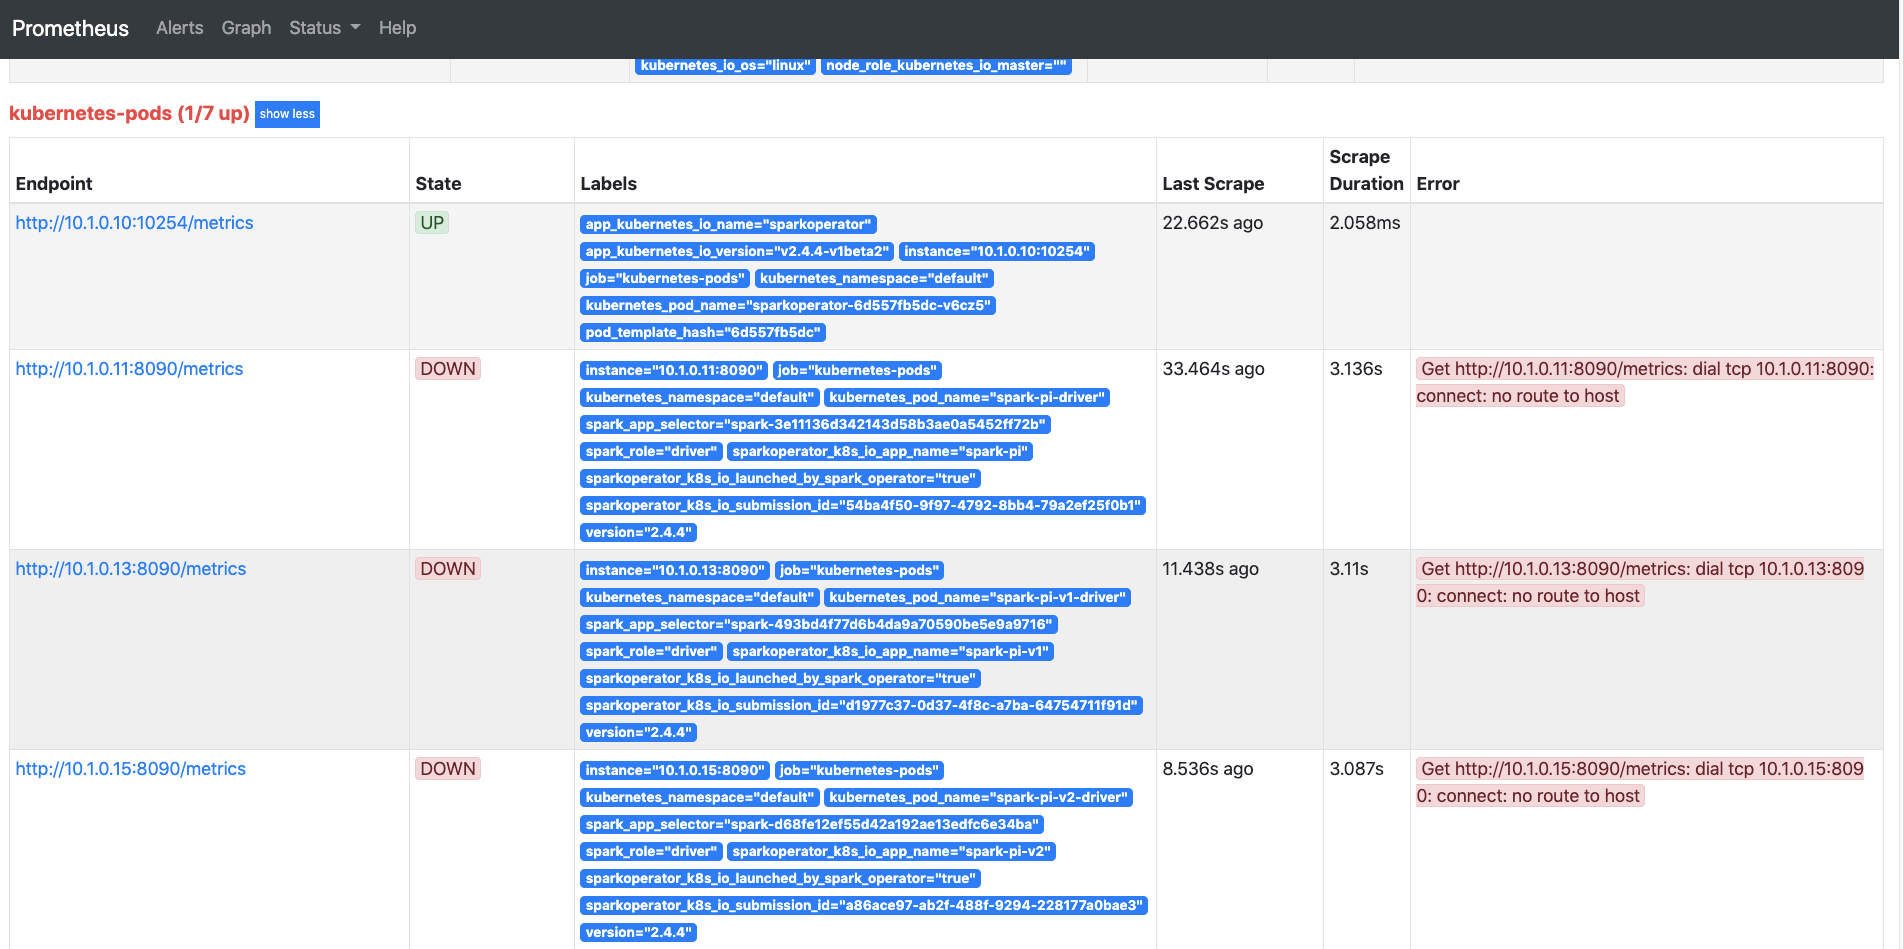1903x949 pixels.
Task: Click label sparkoperator_k8s_io_app_name="spark-pi-v1"
Action: pyautogui.click(x=891, y=652)
